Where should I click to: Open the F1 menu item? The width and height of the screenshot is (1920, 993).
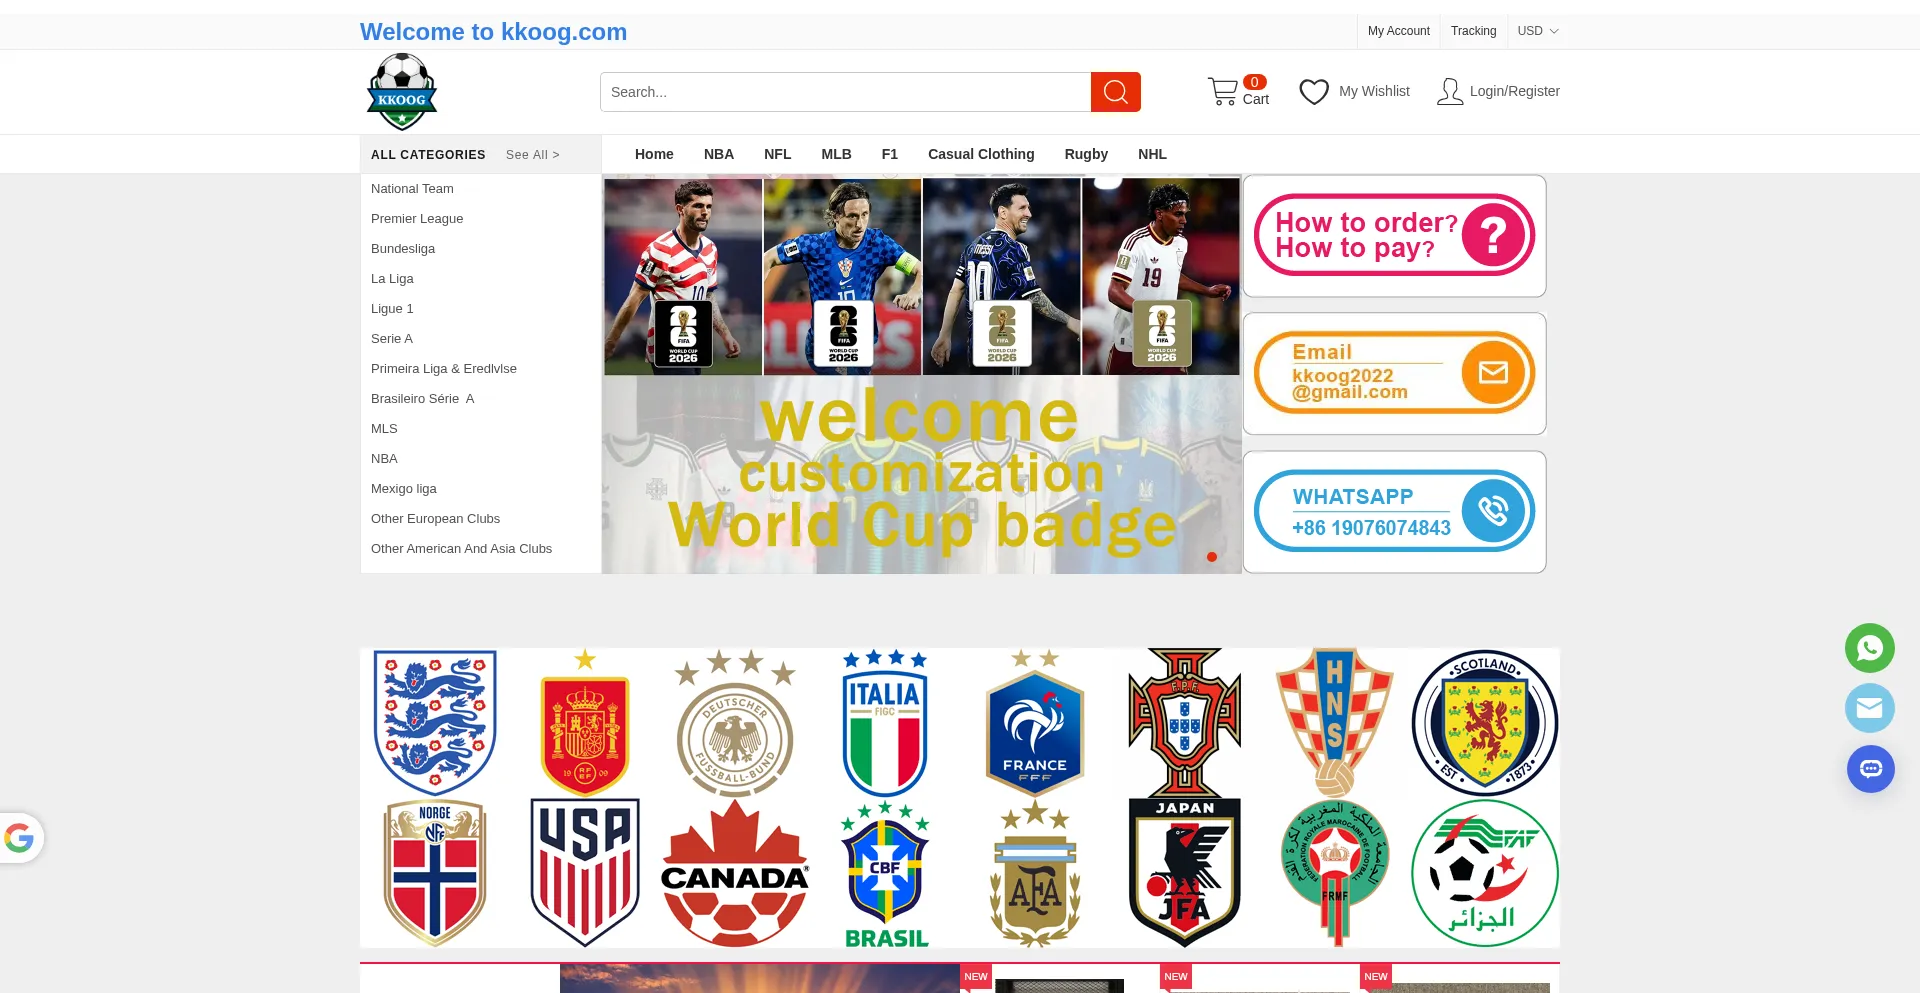890,154
